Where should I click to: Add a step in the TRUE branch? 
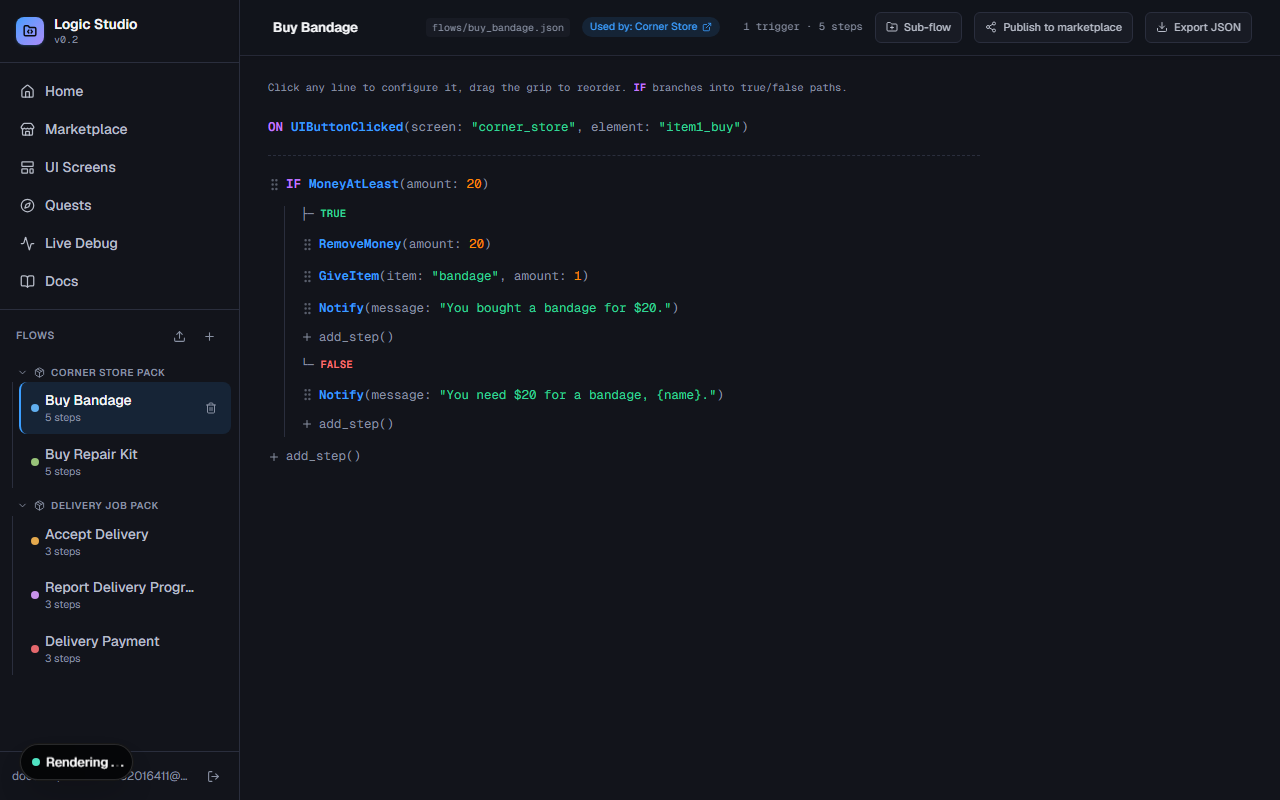click(348, 337)
